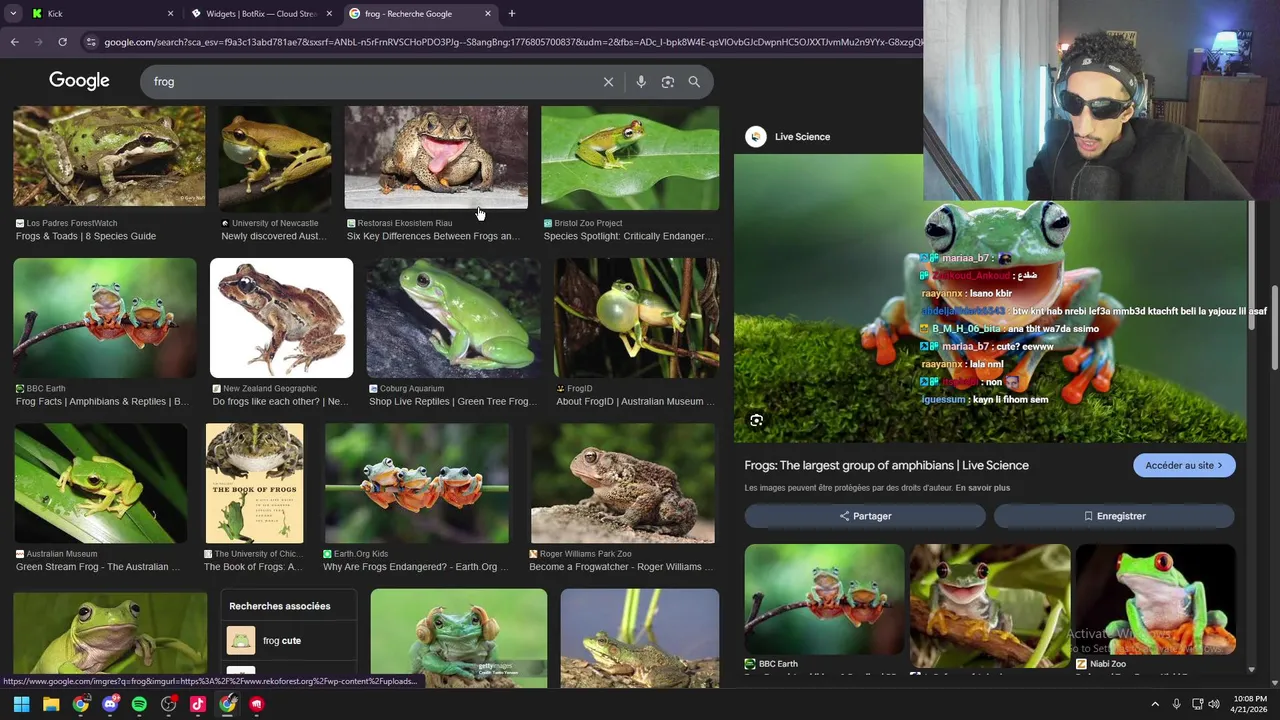
Task: Click Live Science round logo icon
Action: pos(756,137)
